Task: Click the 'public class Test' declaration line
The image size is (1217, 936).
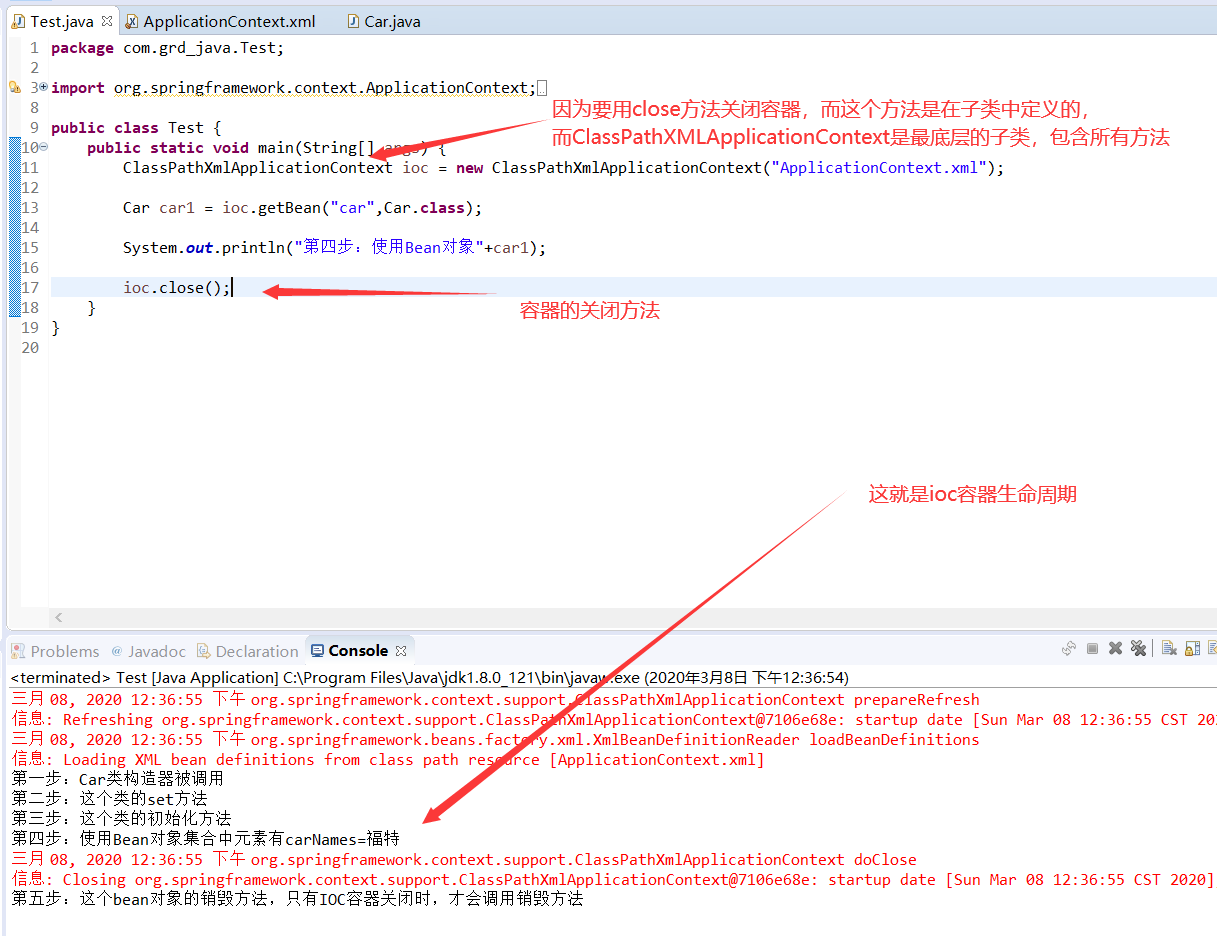Action: point(136,128)
